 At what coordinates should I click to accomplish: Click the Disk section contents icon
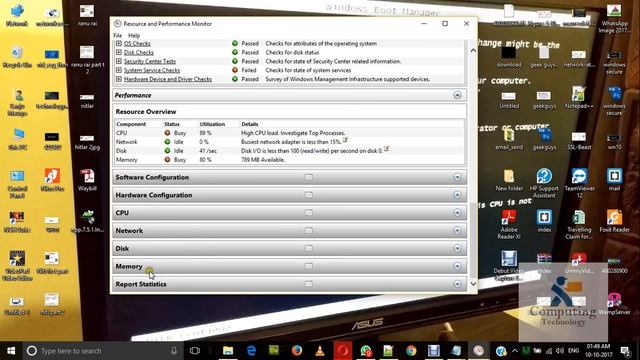coord(309,248)
